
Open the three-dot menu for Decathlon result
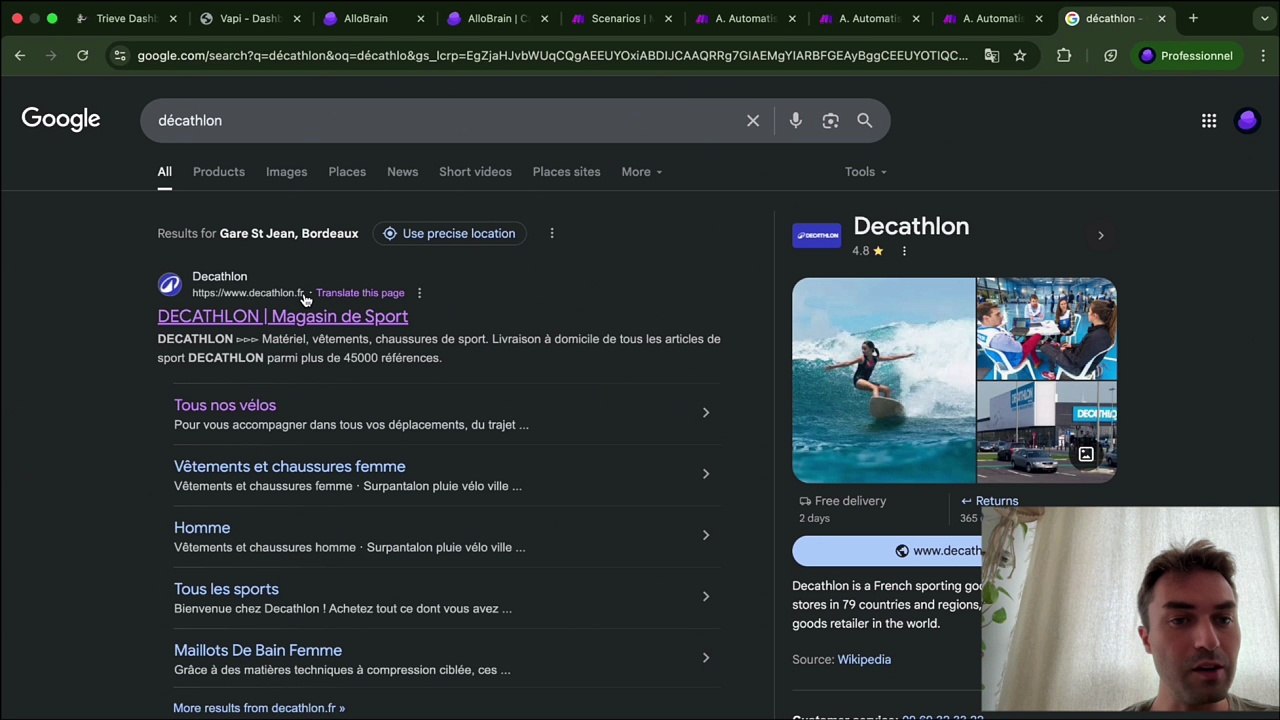pyautogui.click(x=420, y=293)
